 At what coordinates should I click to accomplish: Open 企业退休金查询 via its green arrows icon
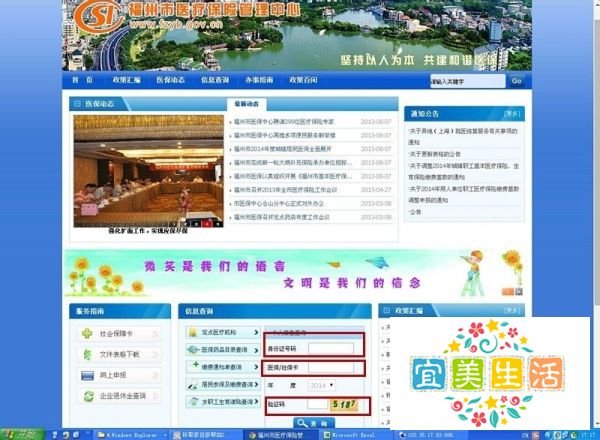point(88,396)
